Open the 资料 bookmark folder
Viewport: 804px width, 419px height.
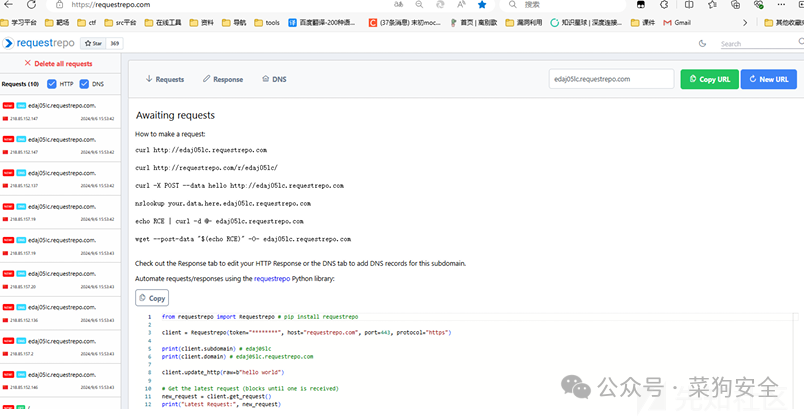202,23
